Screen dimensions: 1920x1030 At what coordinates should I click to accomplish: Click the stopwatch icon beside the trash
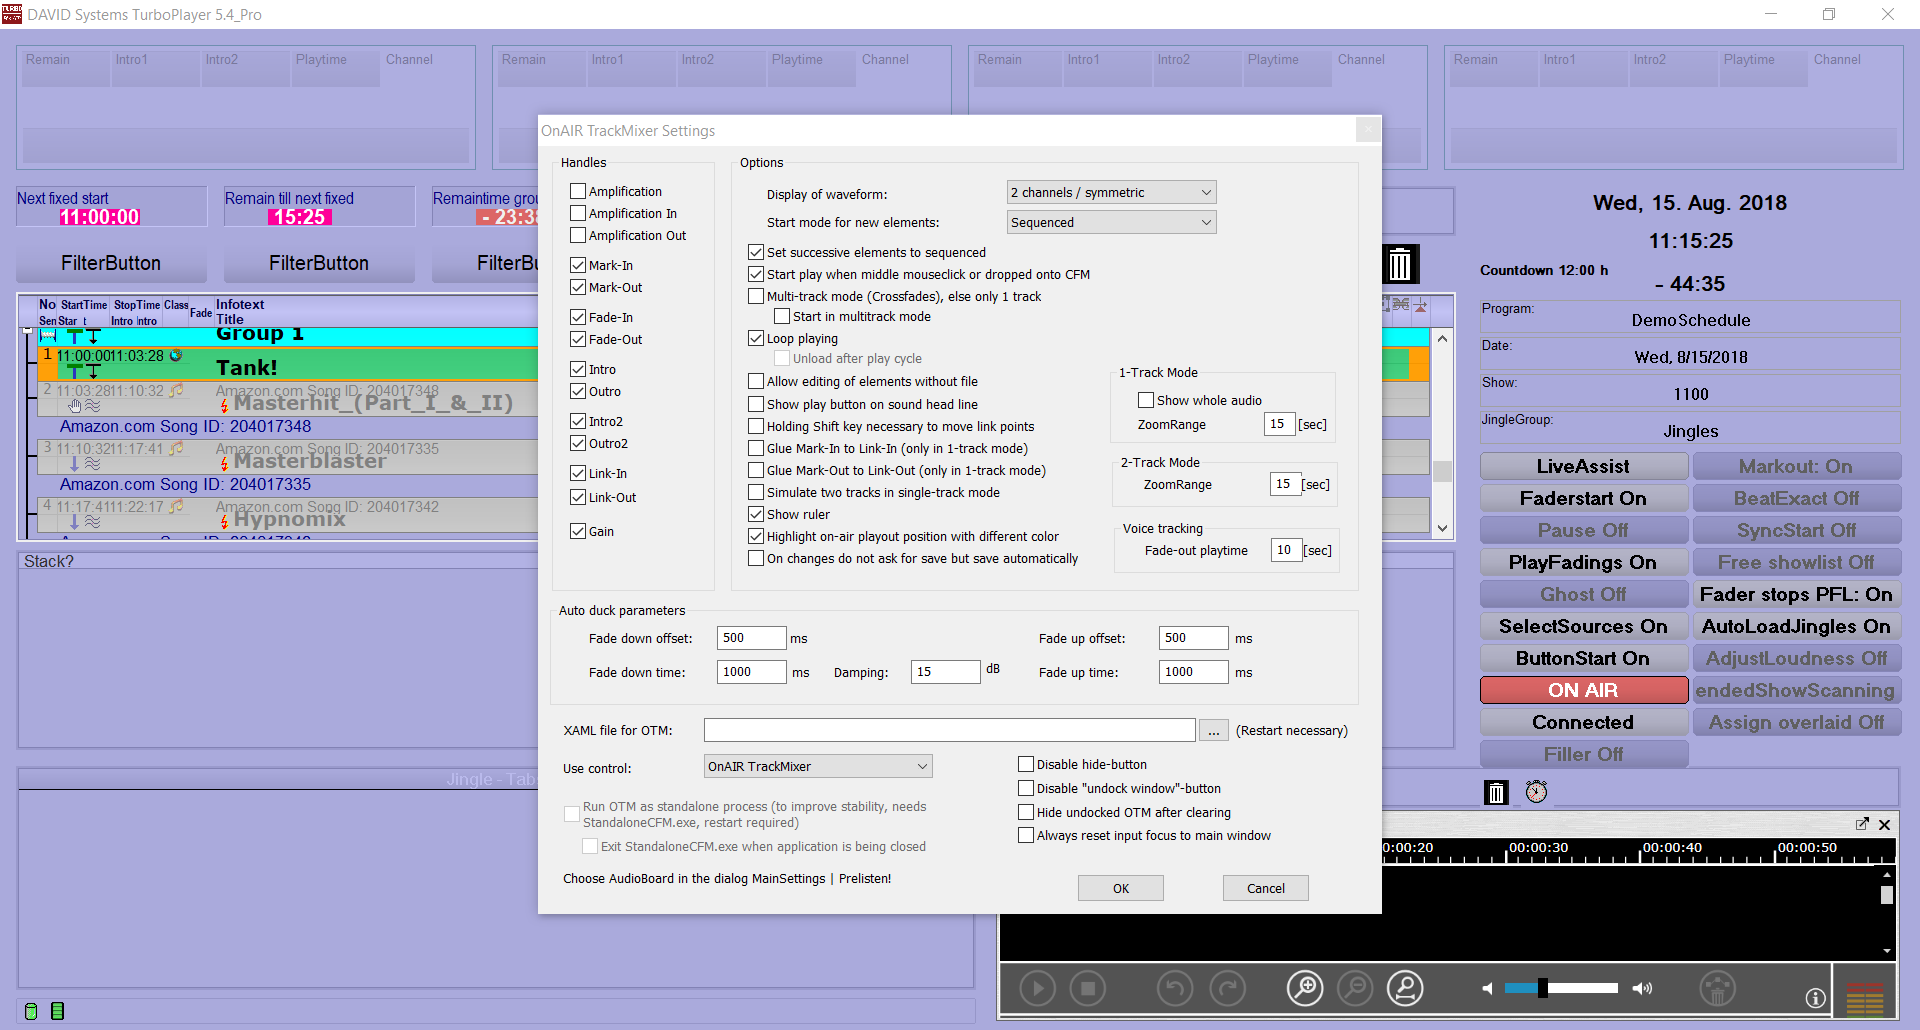pyautogui.click(x=1536, y=792)
